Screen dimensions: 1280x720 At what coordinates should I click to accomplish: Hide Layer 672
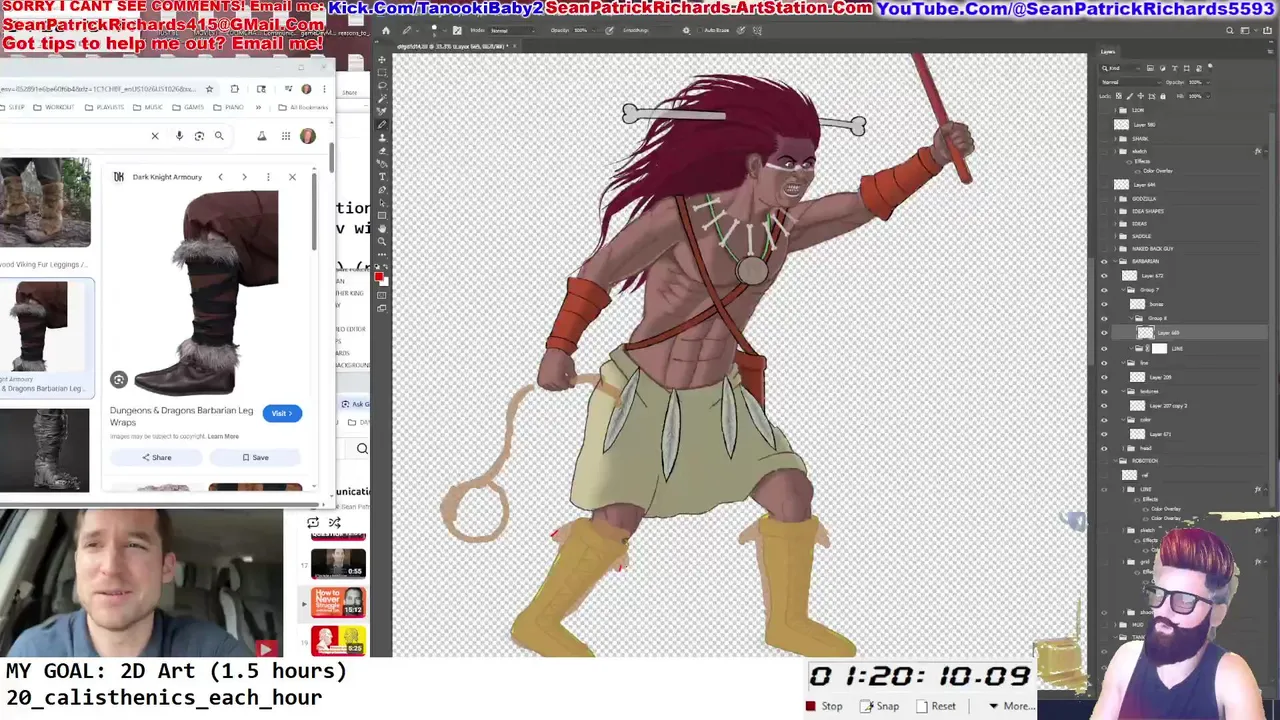1104,276
